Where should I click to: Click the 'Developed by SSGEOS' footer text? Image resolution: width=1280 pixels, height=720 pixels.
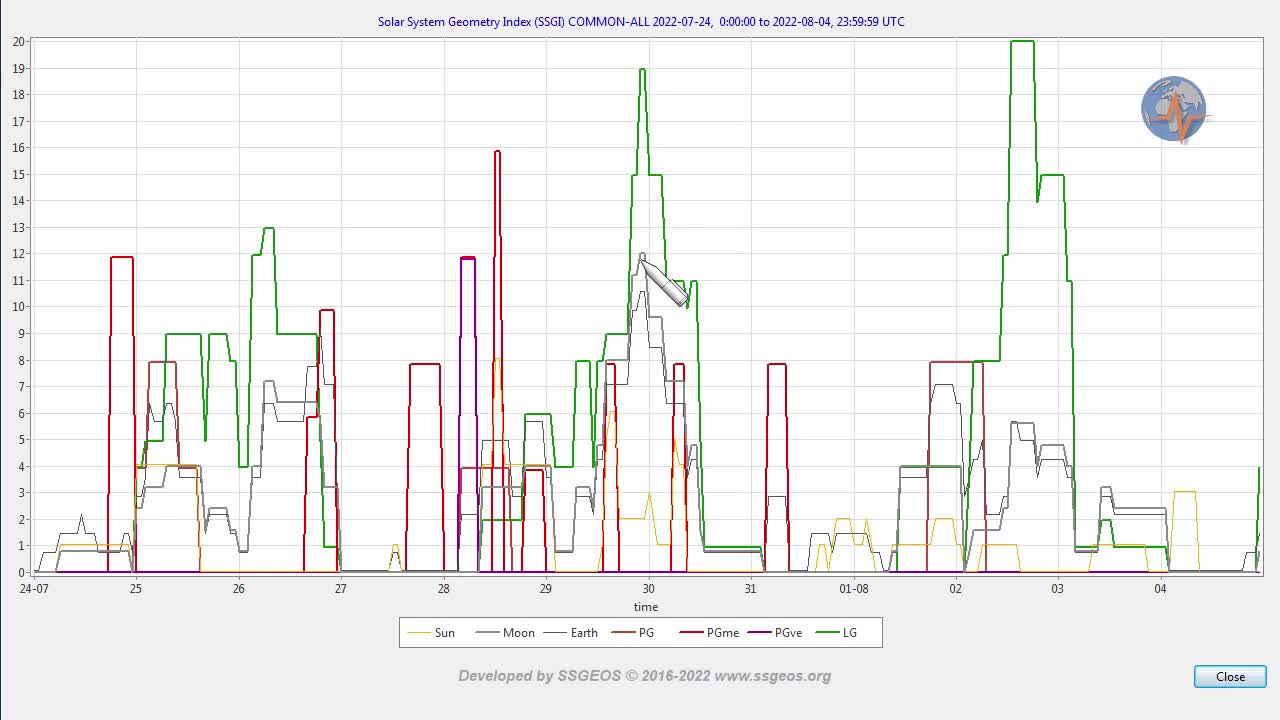click(x=645, y=676)
